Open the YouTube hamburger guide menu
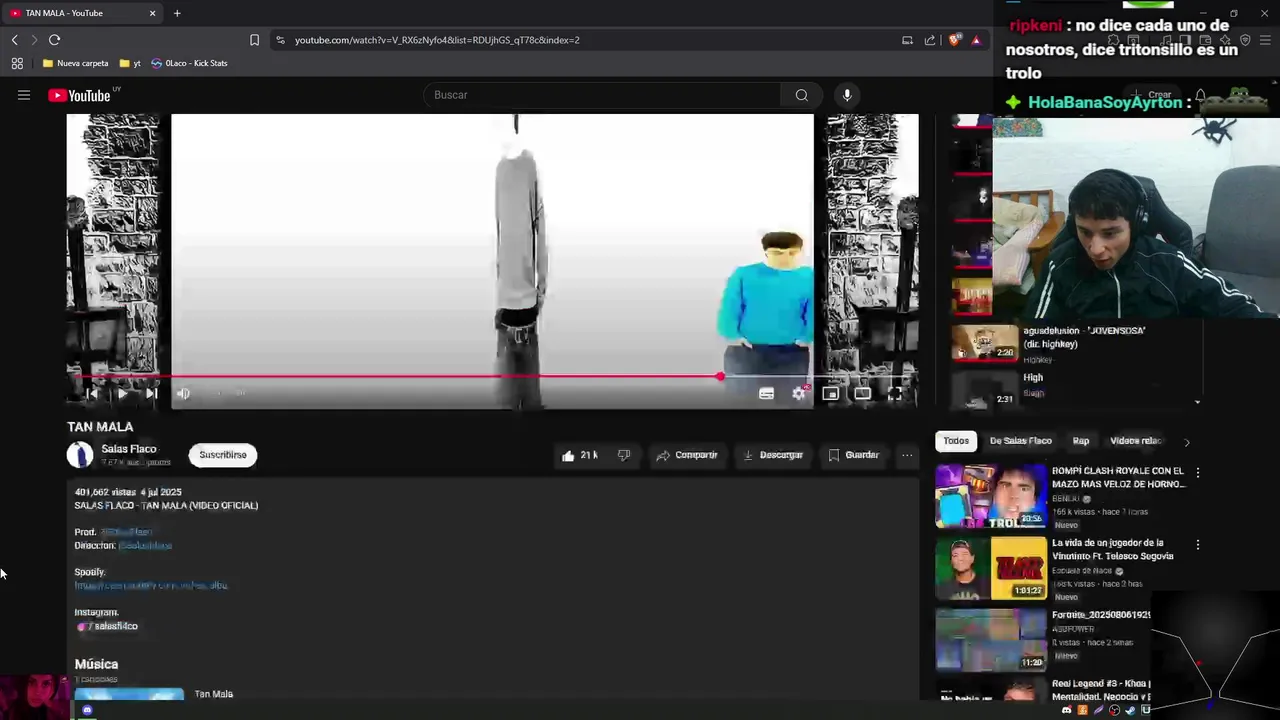This screenshot has height=720, width=1280. (x=24, y=95)
